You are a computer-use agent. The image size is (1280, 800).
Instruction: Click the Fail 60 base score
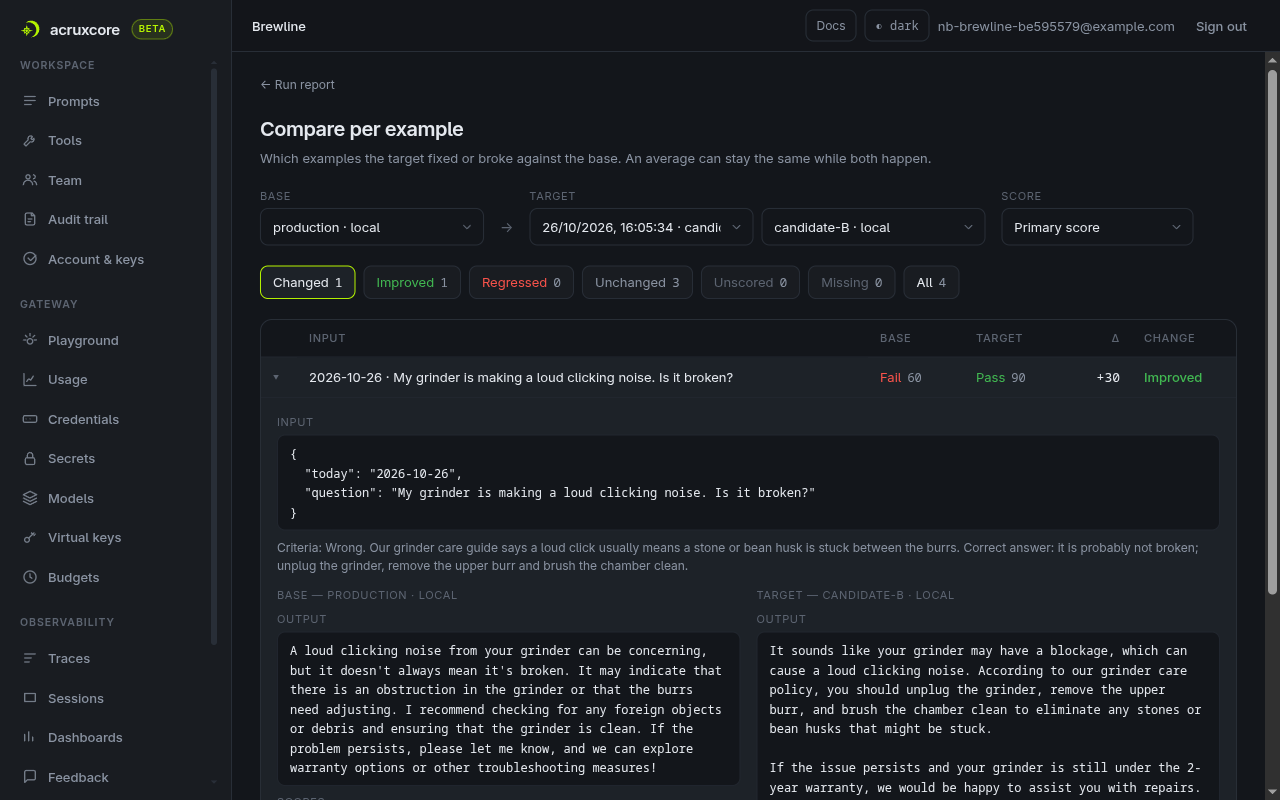[901, 378]
